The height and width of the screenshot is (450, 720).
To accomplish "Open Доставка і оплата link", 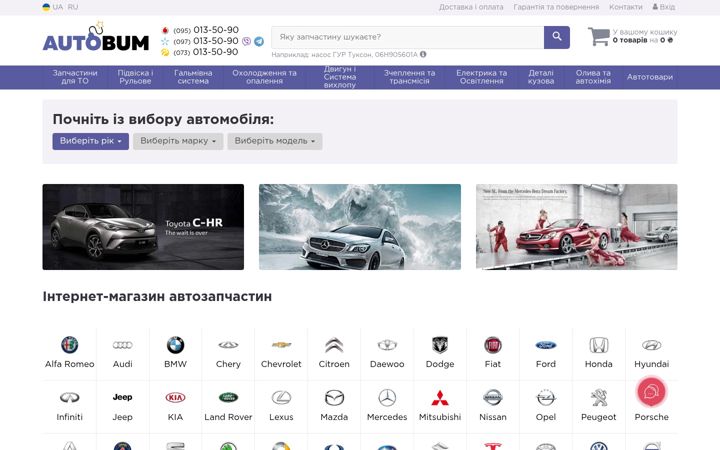I will pos(471,7).
